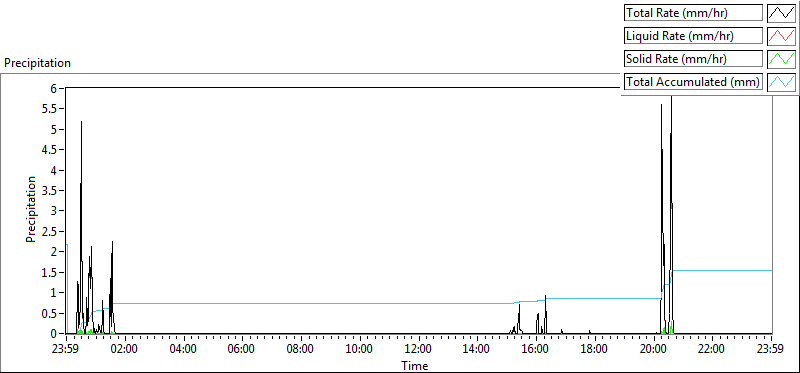
Task: Click the blue Total Accumulated legend line icon
Action: click(x=782, y=82)
